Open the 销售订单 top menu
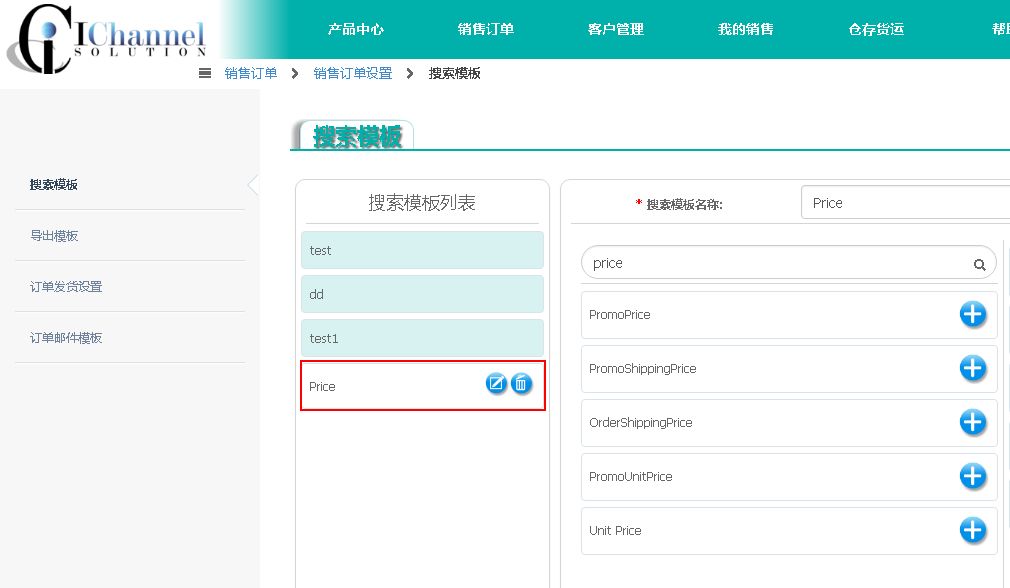This screenshot has height=588, width=1010. coord(486,29)
